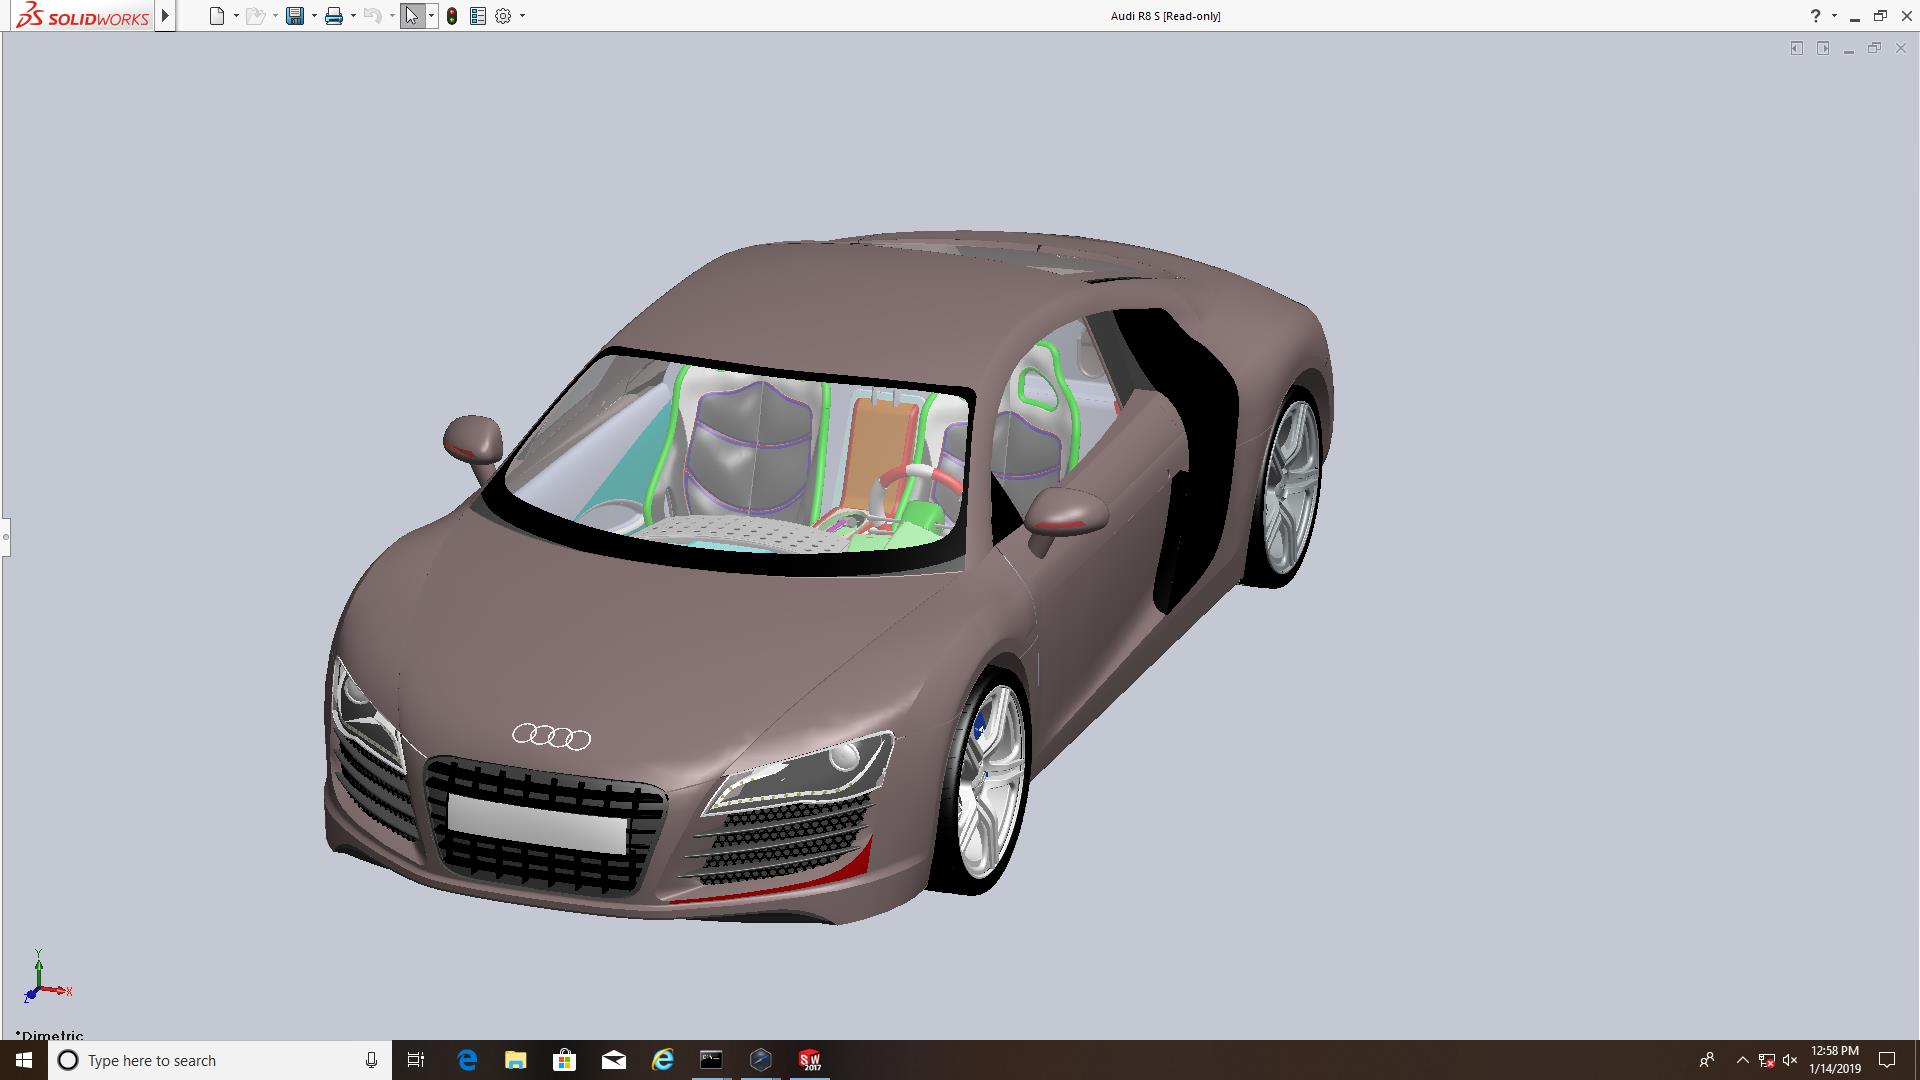Toggle the Select arrow tool
The width and height of the screenshot is (1920, 1080).
point(412,16)
